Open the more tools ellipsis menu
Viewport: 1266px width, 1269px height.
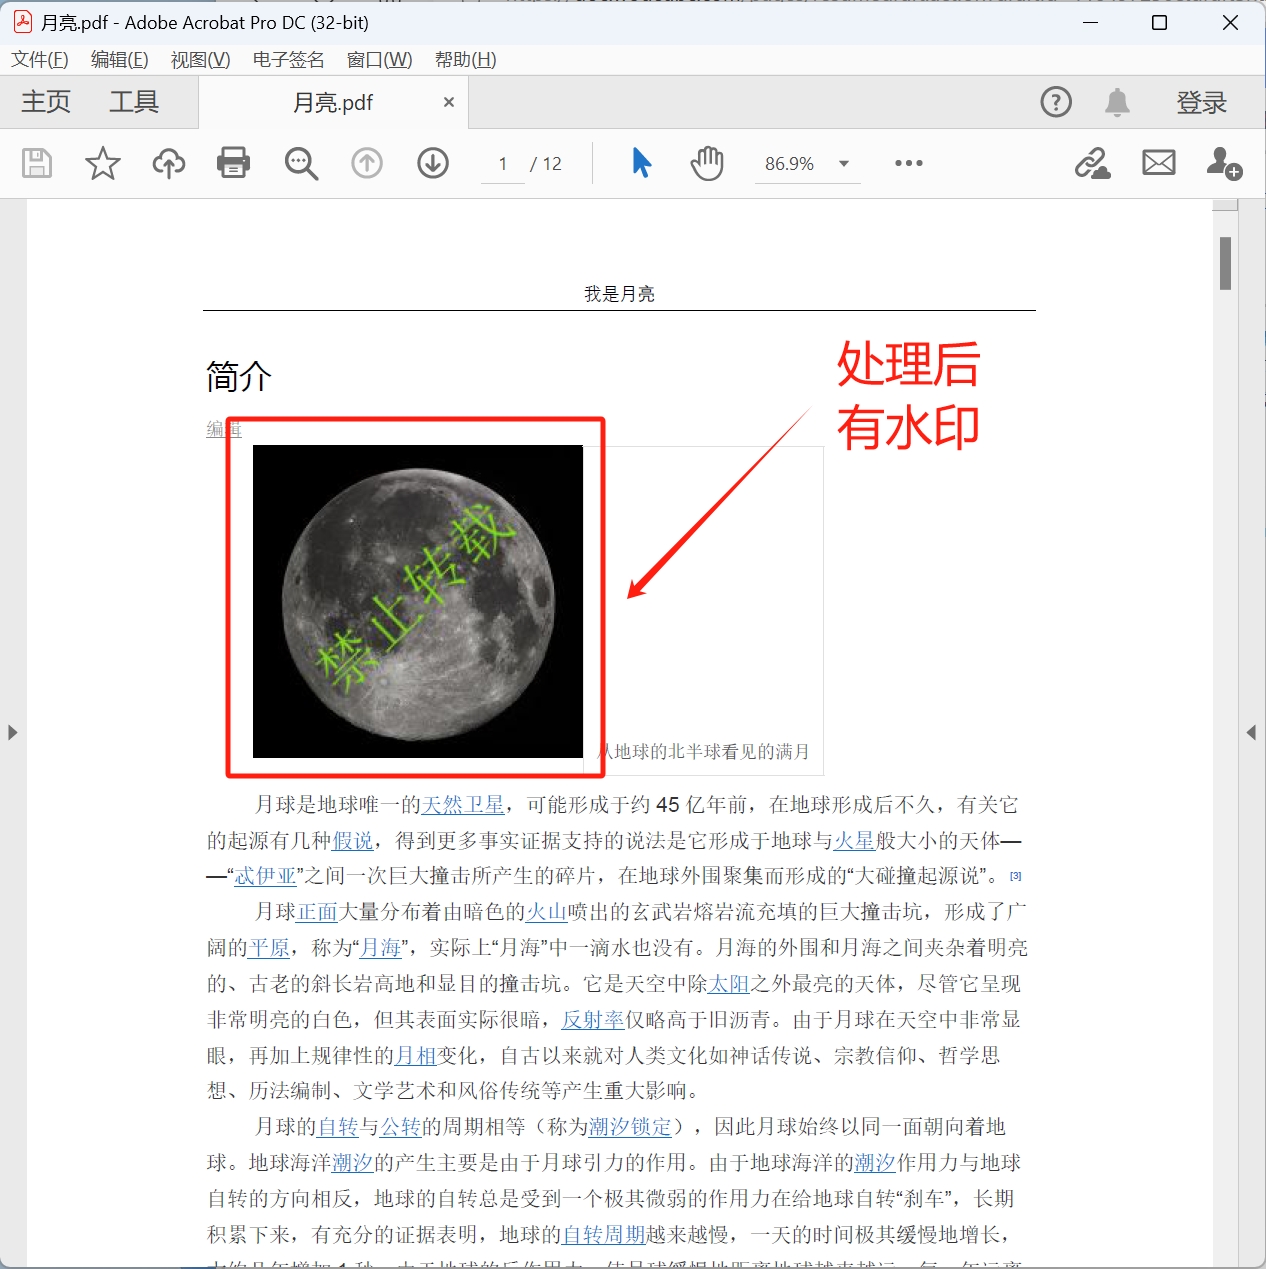point(907,163)
